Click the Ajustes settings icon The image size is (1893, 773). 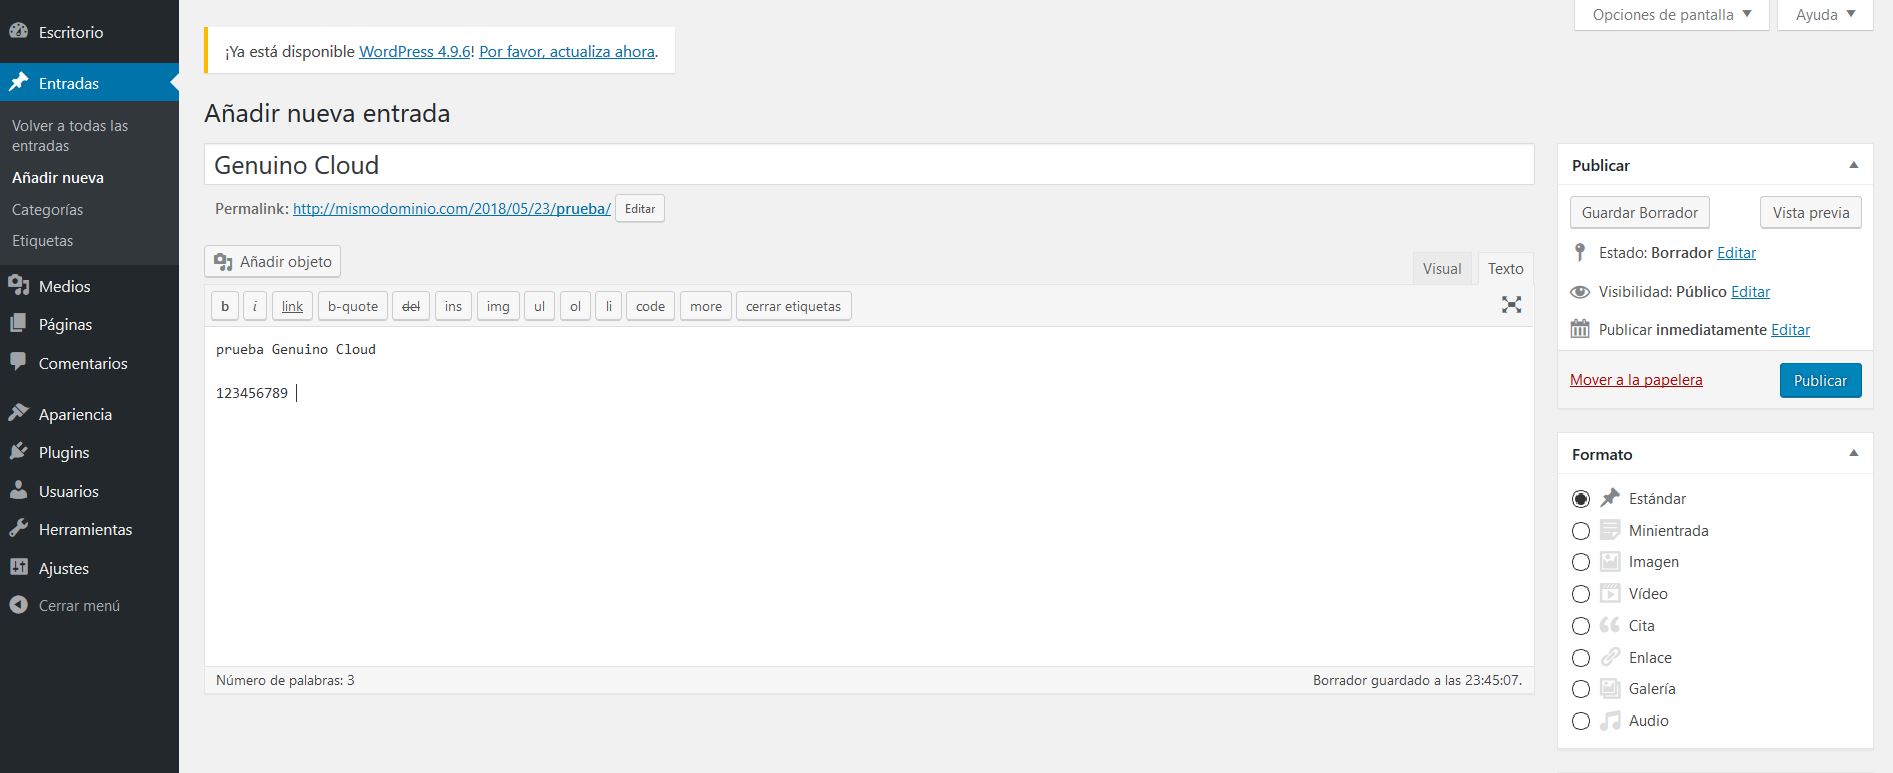pos(18,567)
